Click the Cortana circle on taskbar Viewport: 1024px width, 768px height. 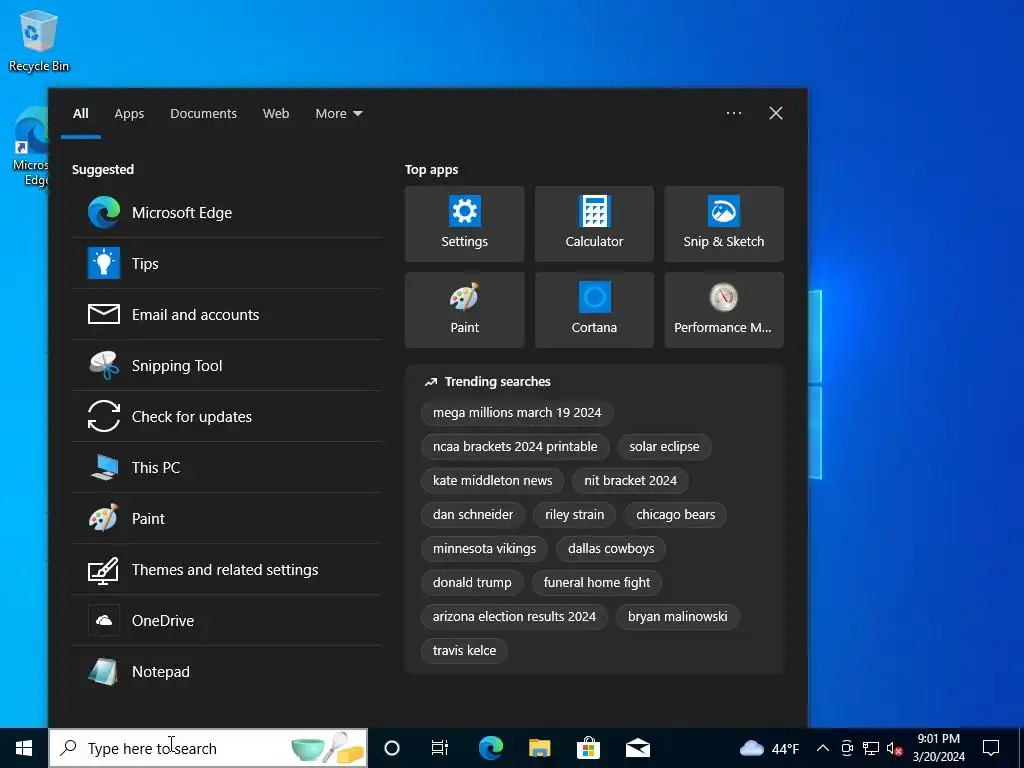click(392, 748)
